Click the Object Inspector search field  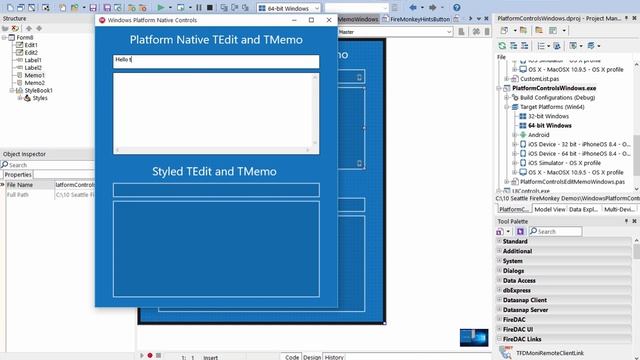[x=47, y=165]
